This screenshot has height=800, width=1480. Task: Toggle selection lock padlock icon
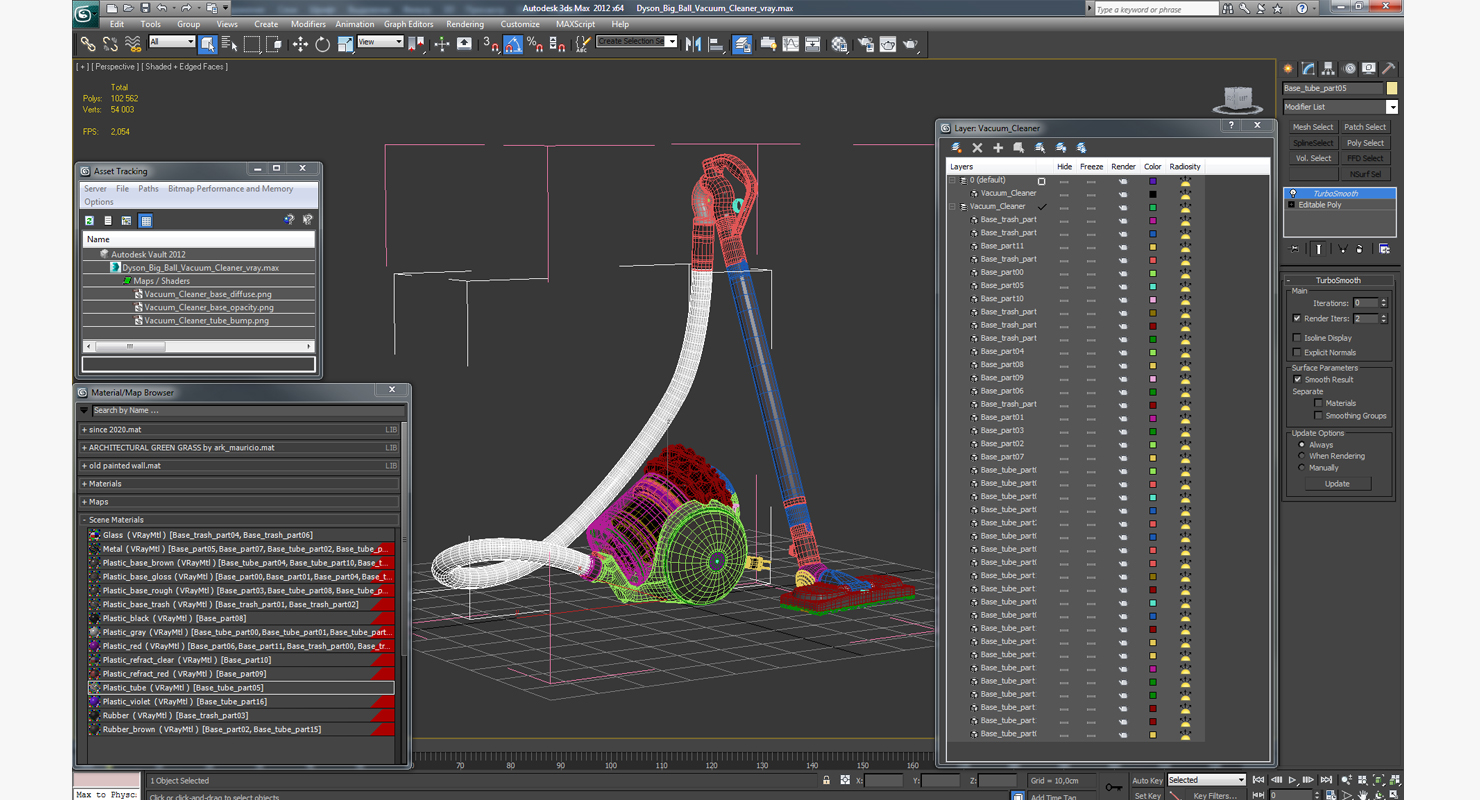pos(826,780)
